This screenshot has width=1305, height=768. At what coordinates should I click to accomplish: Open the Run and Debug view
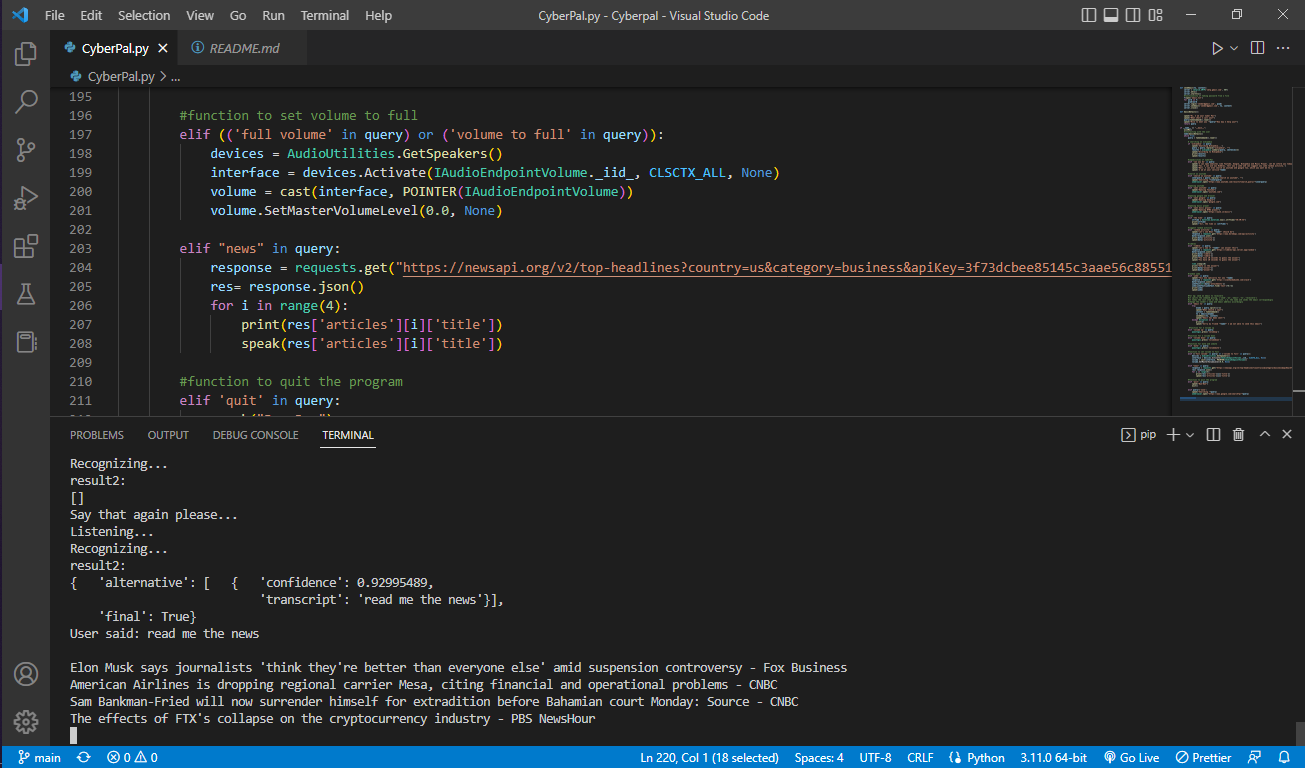point(26,198)
